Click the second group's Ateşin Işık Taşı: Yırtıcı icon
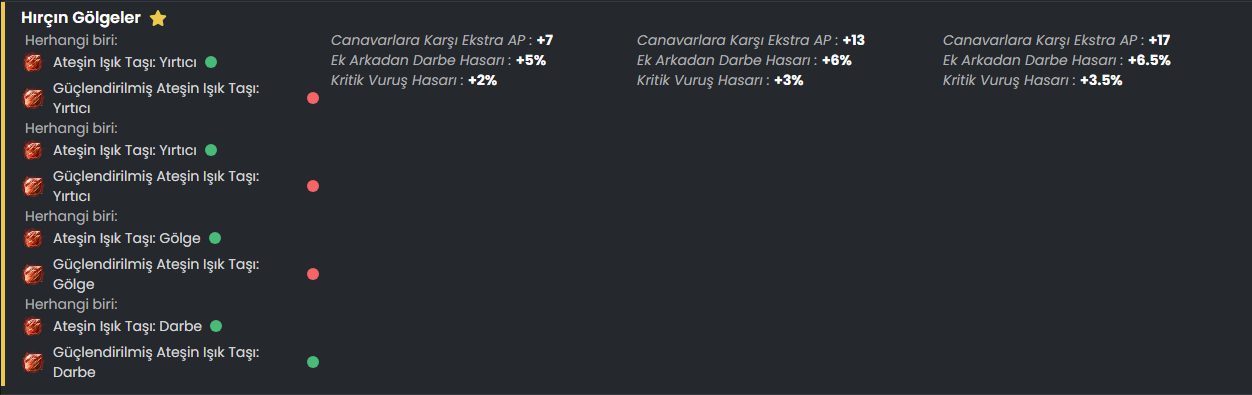1252x395 pixels. pos(34,150)
